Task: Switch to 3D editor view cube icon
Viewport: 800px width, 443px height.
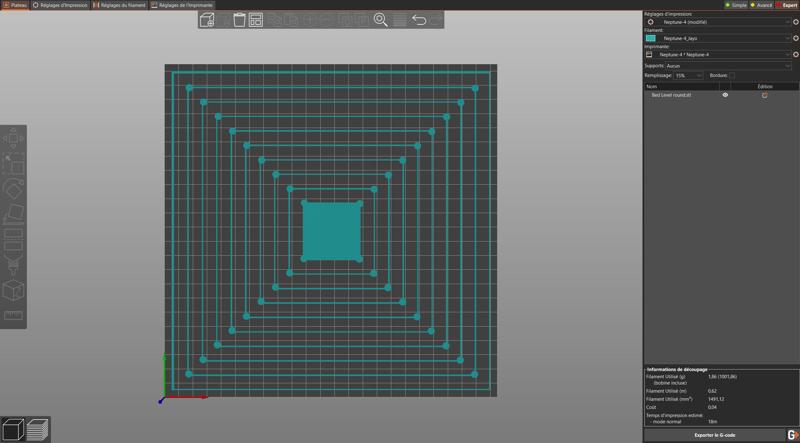Action: tap(13, 429)
